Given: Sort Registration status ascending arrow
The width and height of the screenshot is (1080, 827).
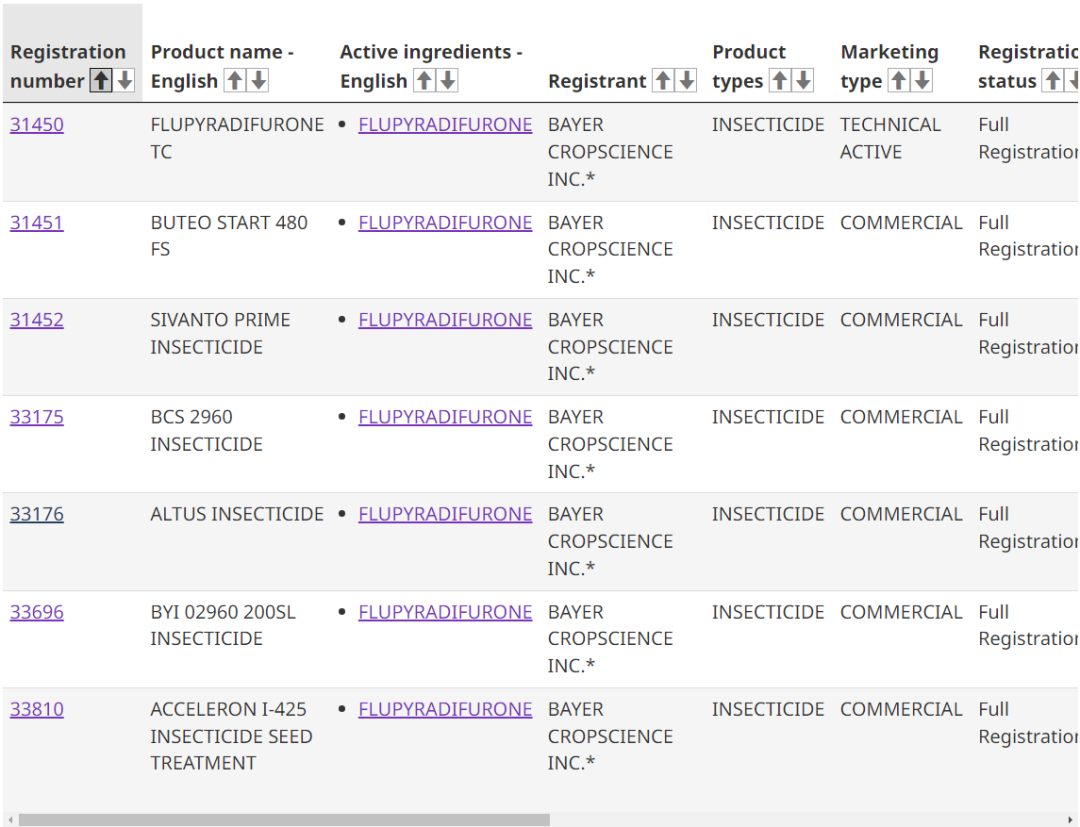Looking at the screenshot, I should [x=1052, y=81].
